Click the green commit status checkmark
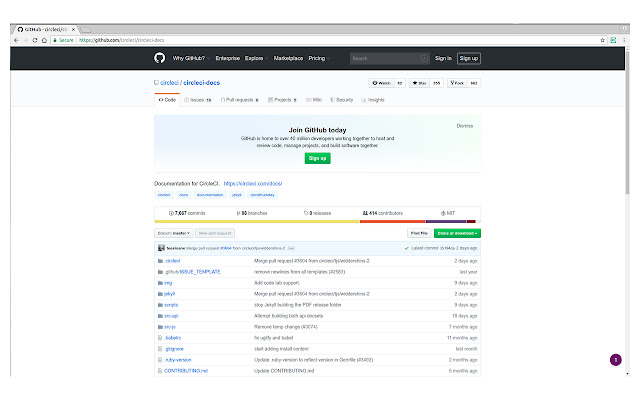The image size is (640, 400). click(x=407, y=248)
